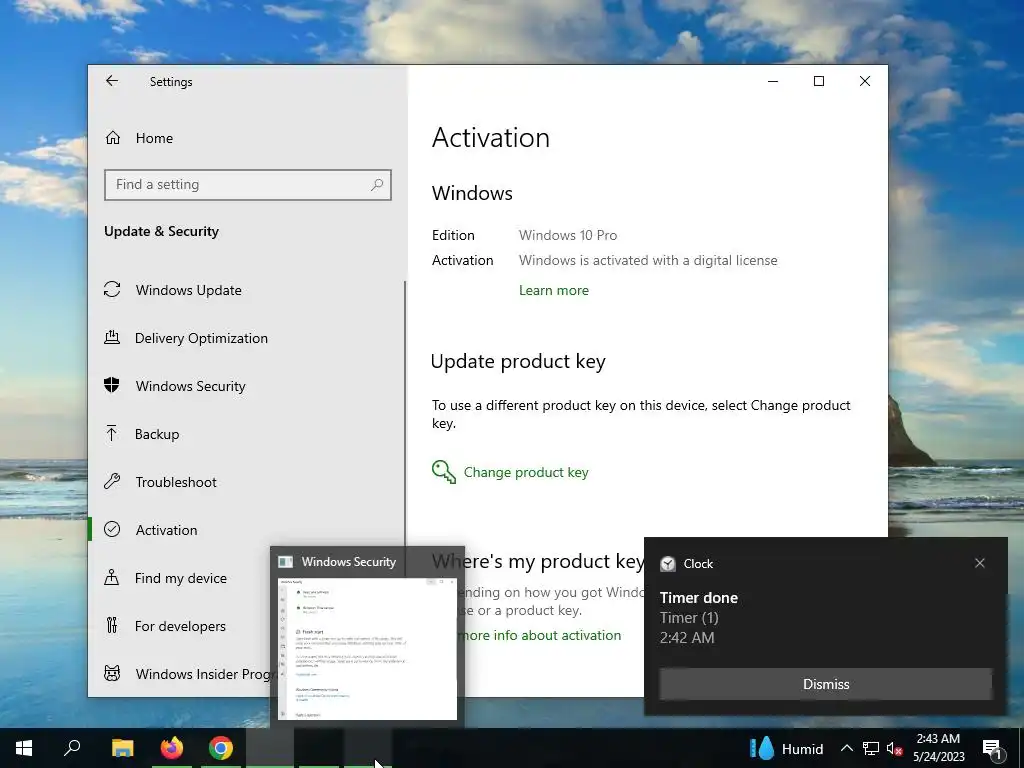Click the Windows Security thumbnail title
This screenshot has height=768, width=1024.
click(x=349, y=562)
